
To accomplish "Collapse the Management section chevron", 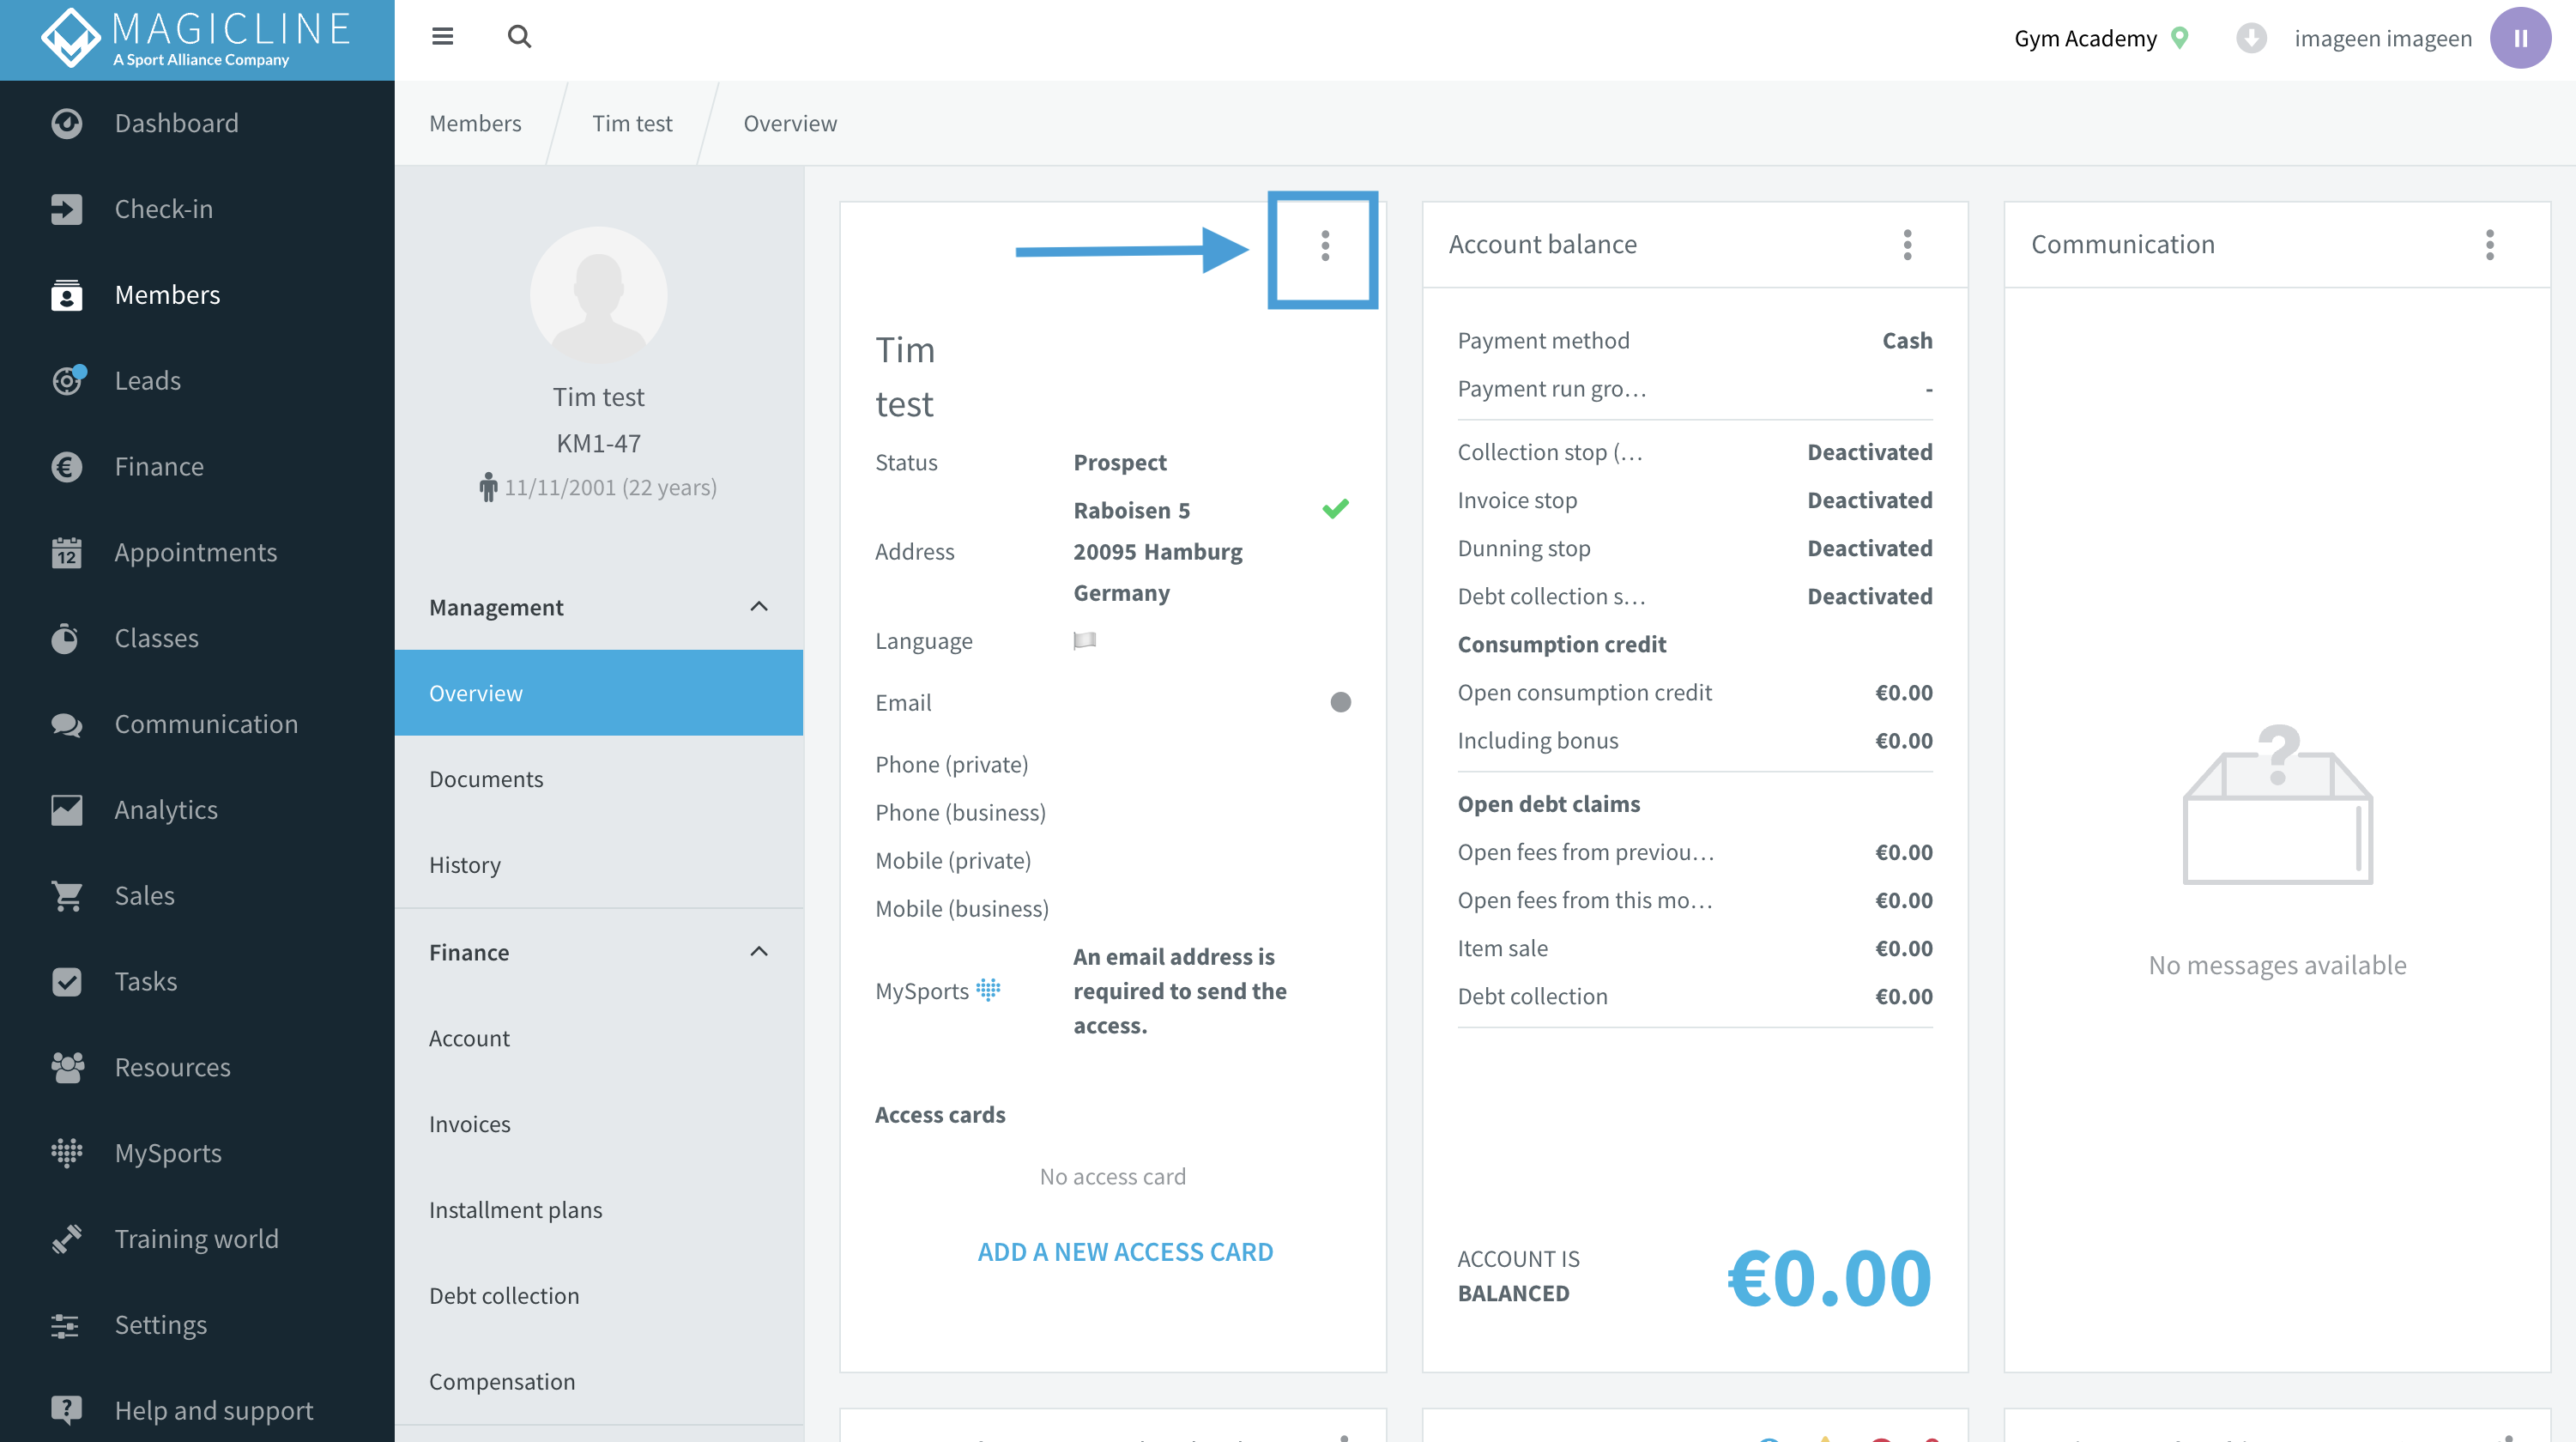I will (759, 607).
